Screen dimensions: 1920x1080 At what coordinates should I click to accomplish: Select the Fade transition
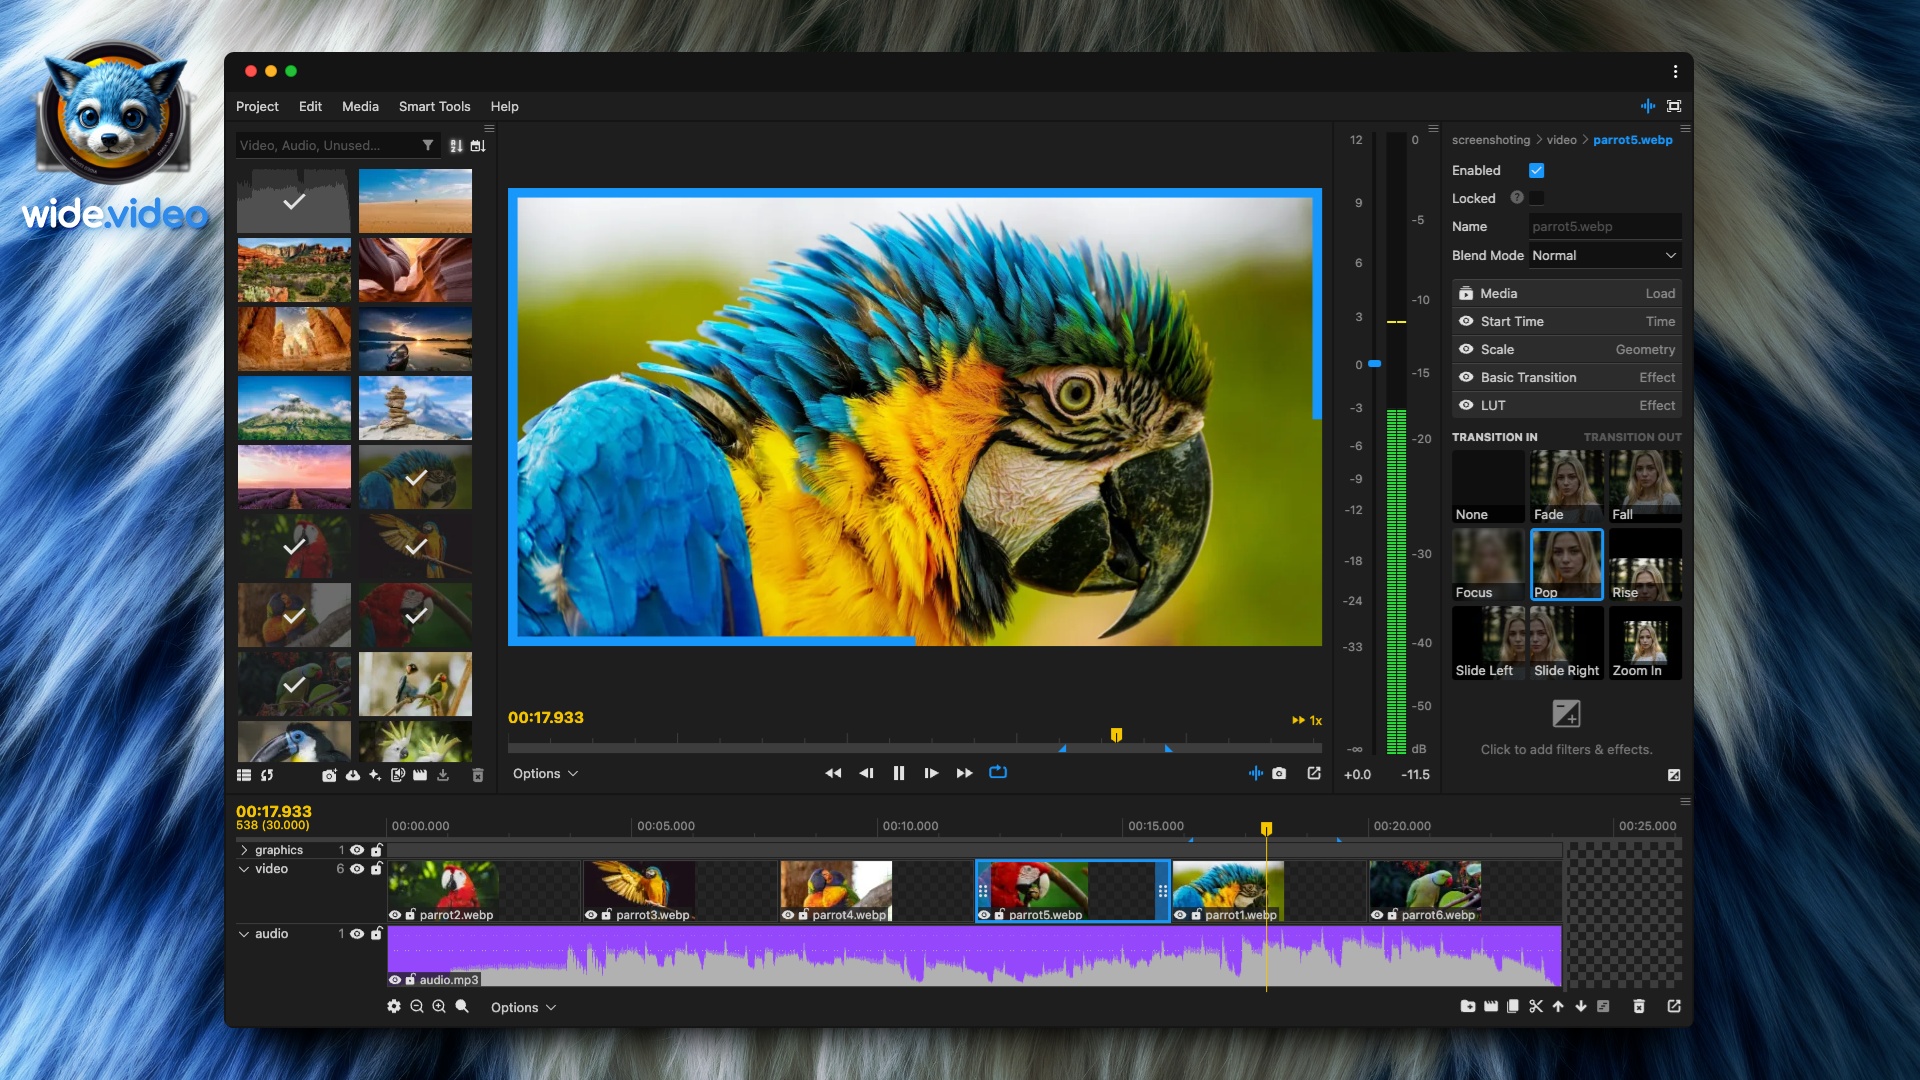pyautogui.click(x=1566, y=486)
